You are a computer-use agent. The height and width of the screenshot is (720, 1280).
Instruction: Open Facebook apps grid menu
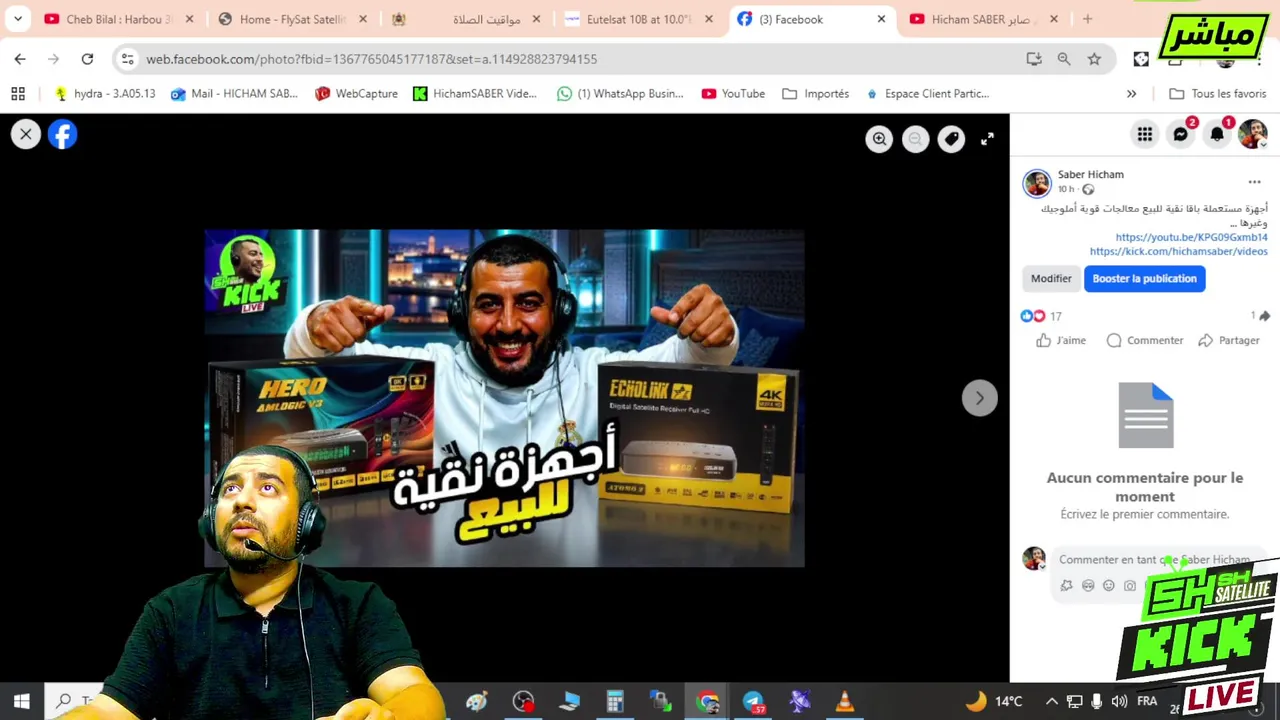pyautogui.click(x=1144, y=134)
